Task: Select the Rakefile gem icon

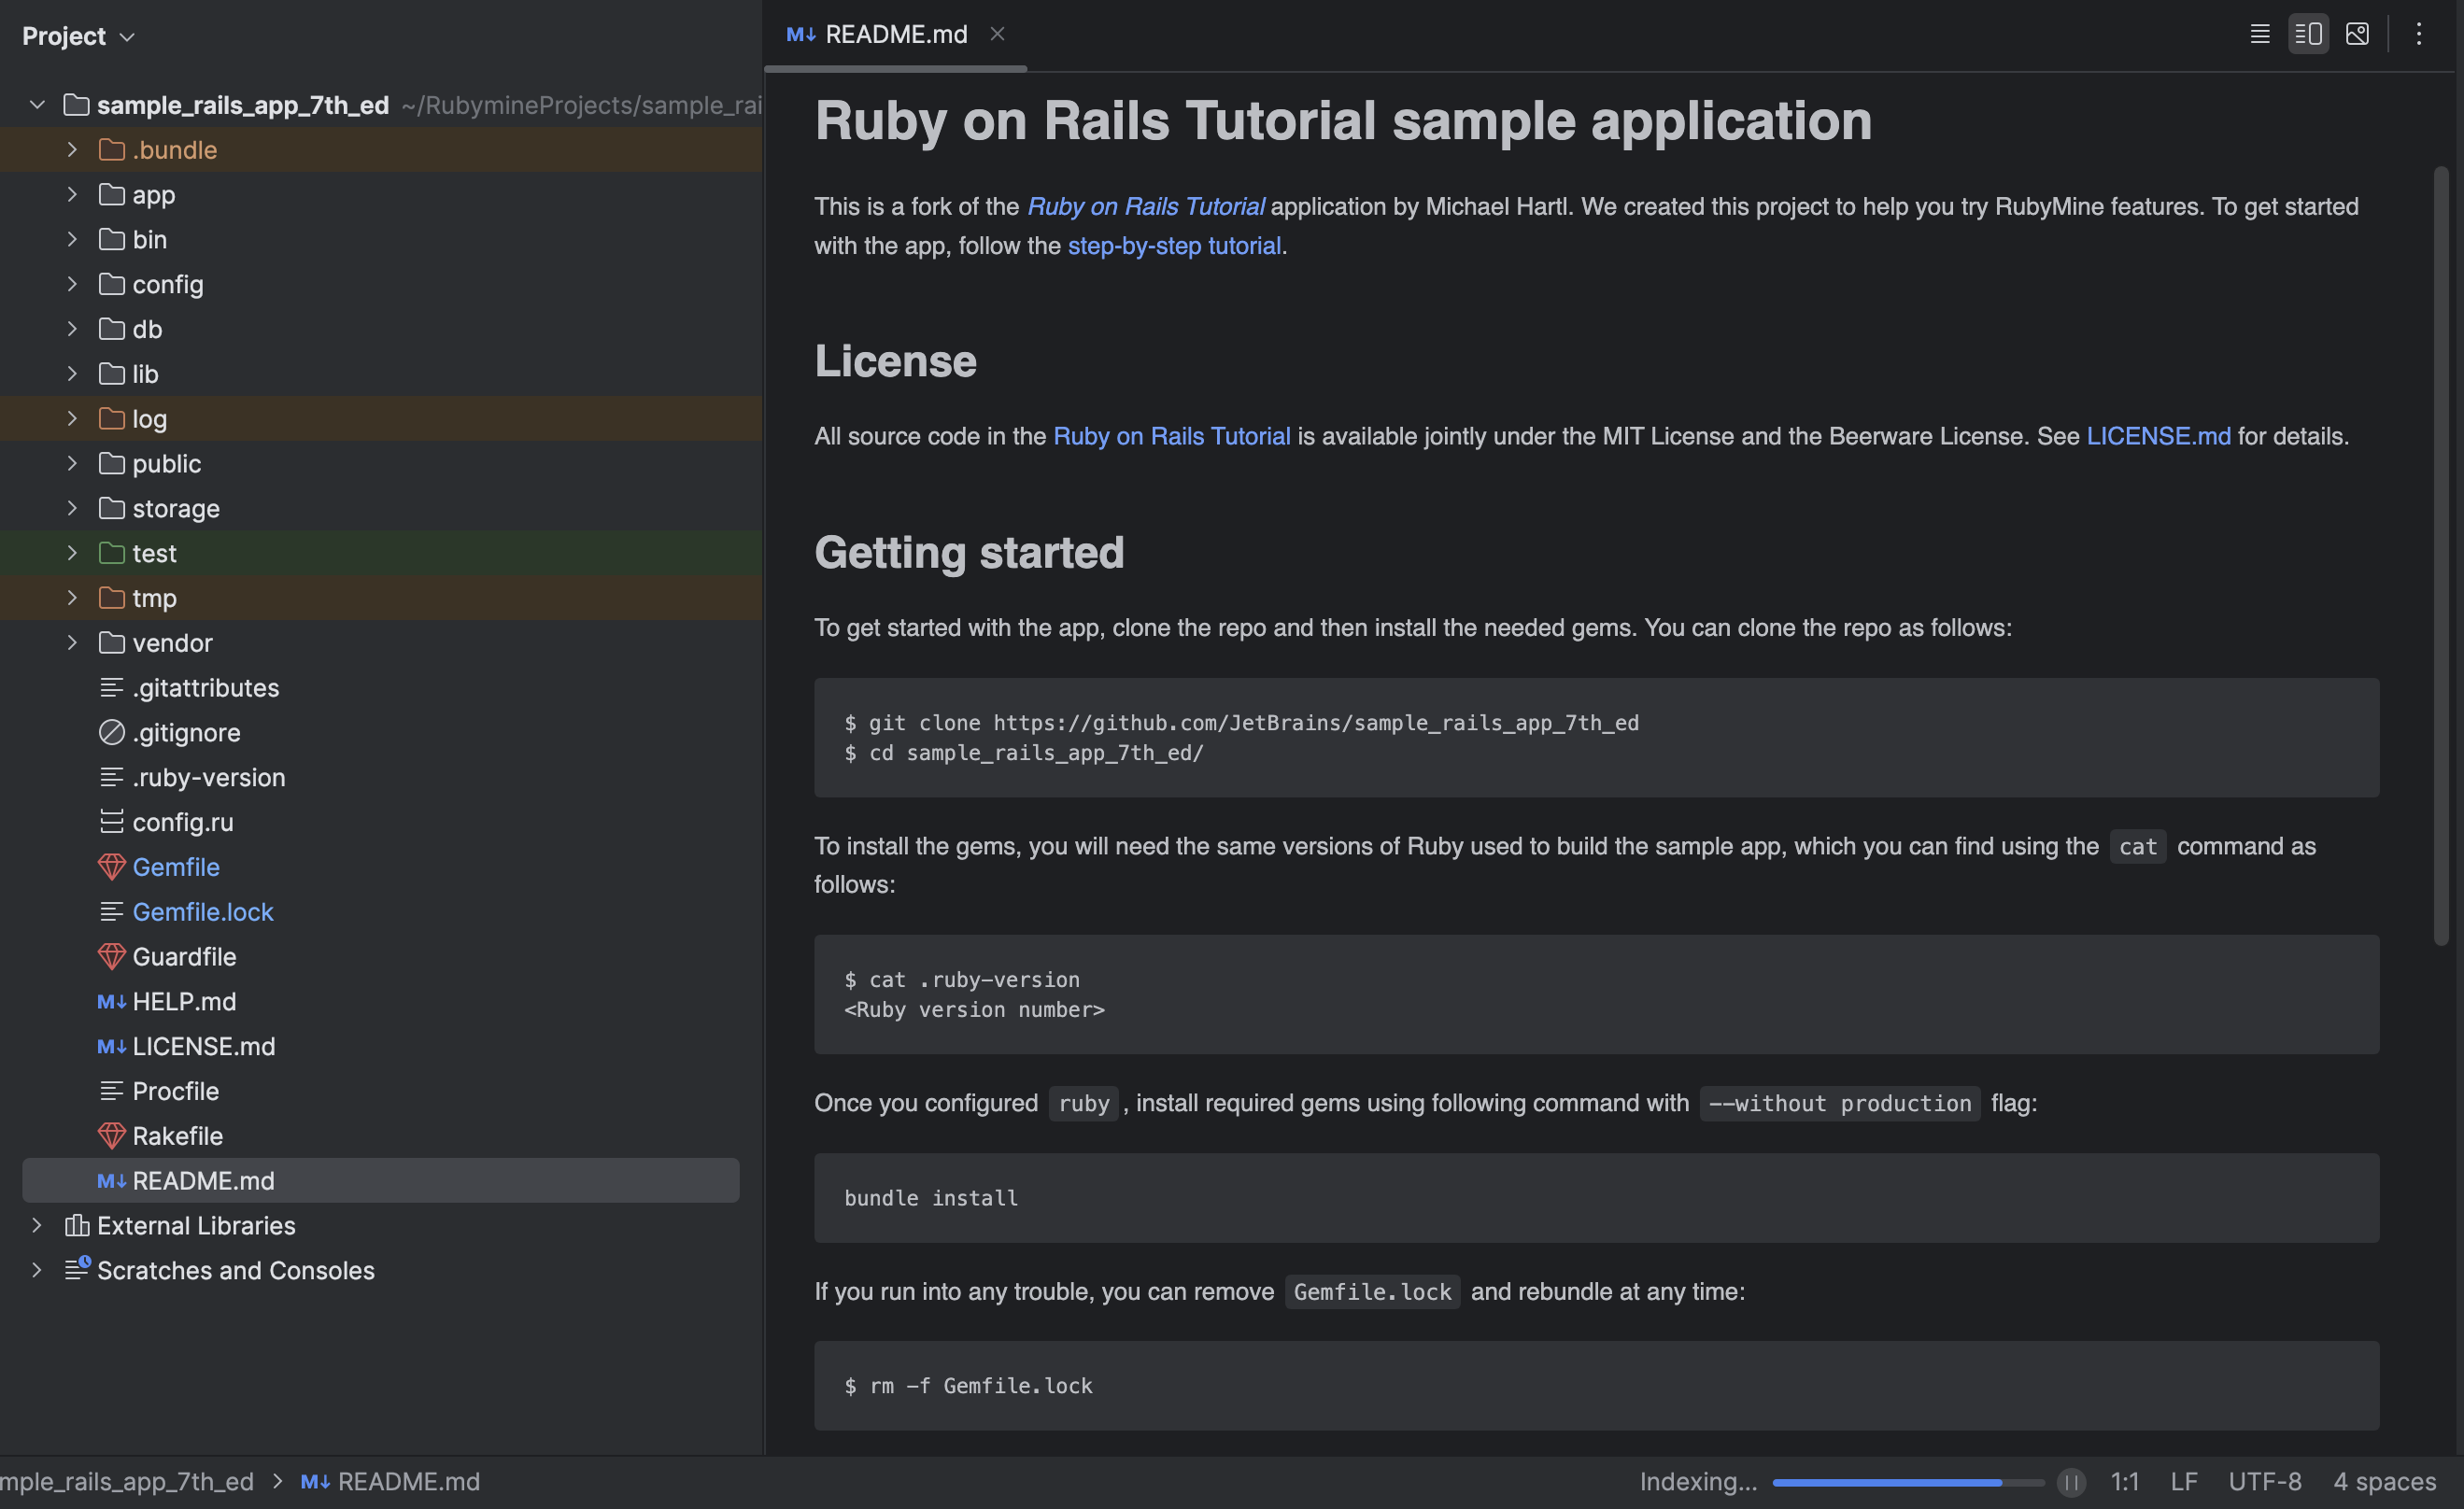Action: coord(111,1136)
